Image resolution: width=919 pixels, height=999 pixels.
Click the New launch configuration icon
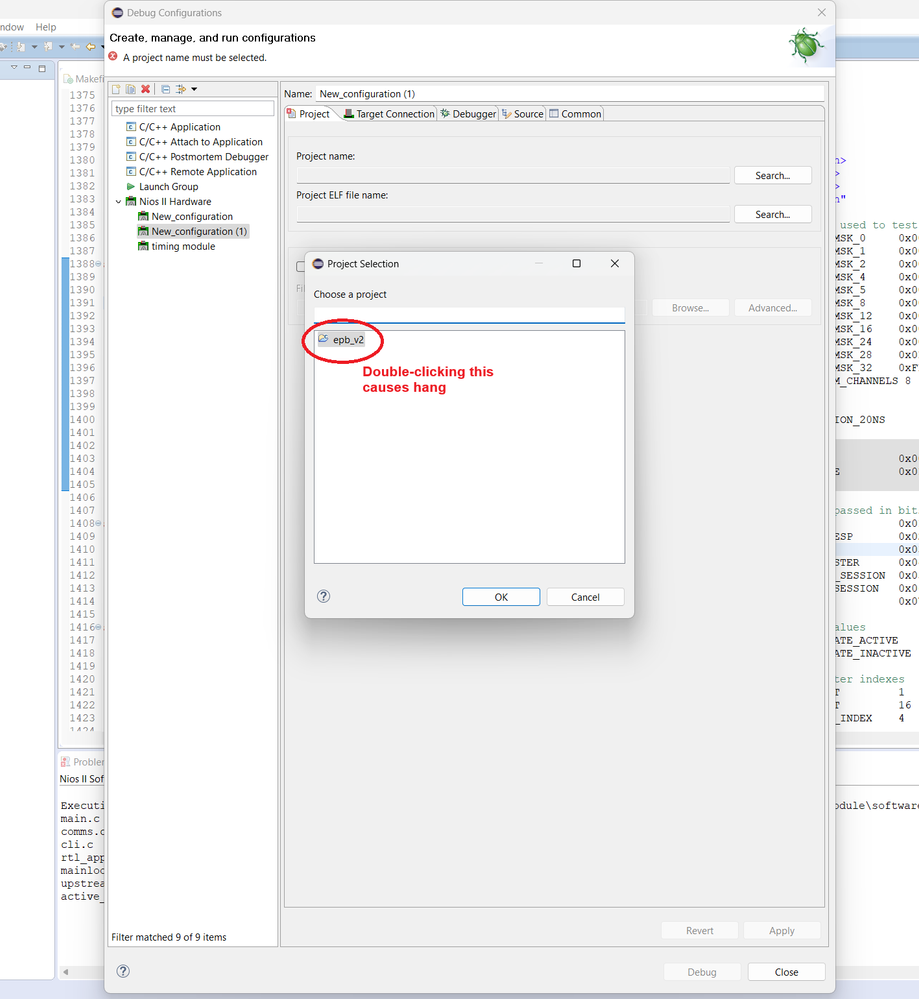tap(116, 89)
